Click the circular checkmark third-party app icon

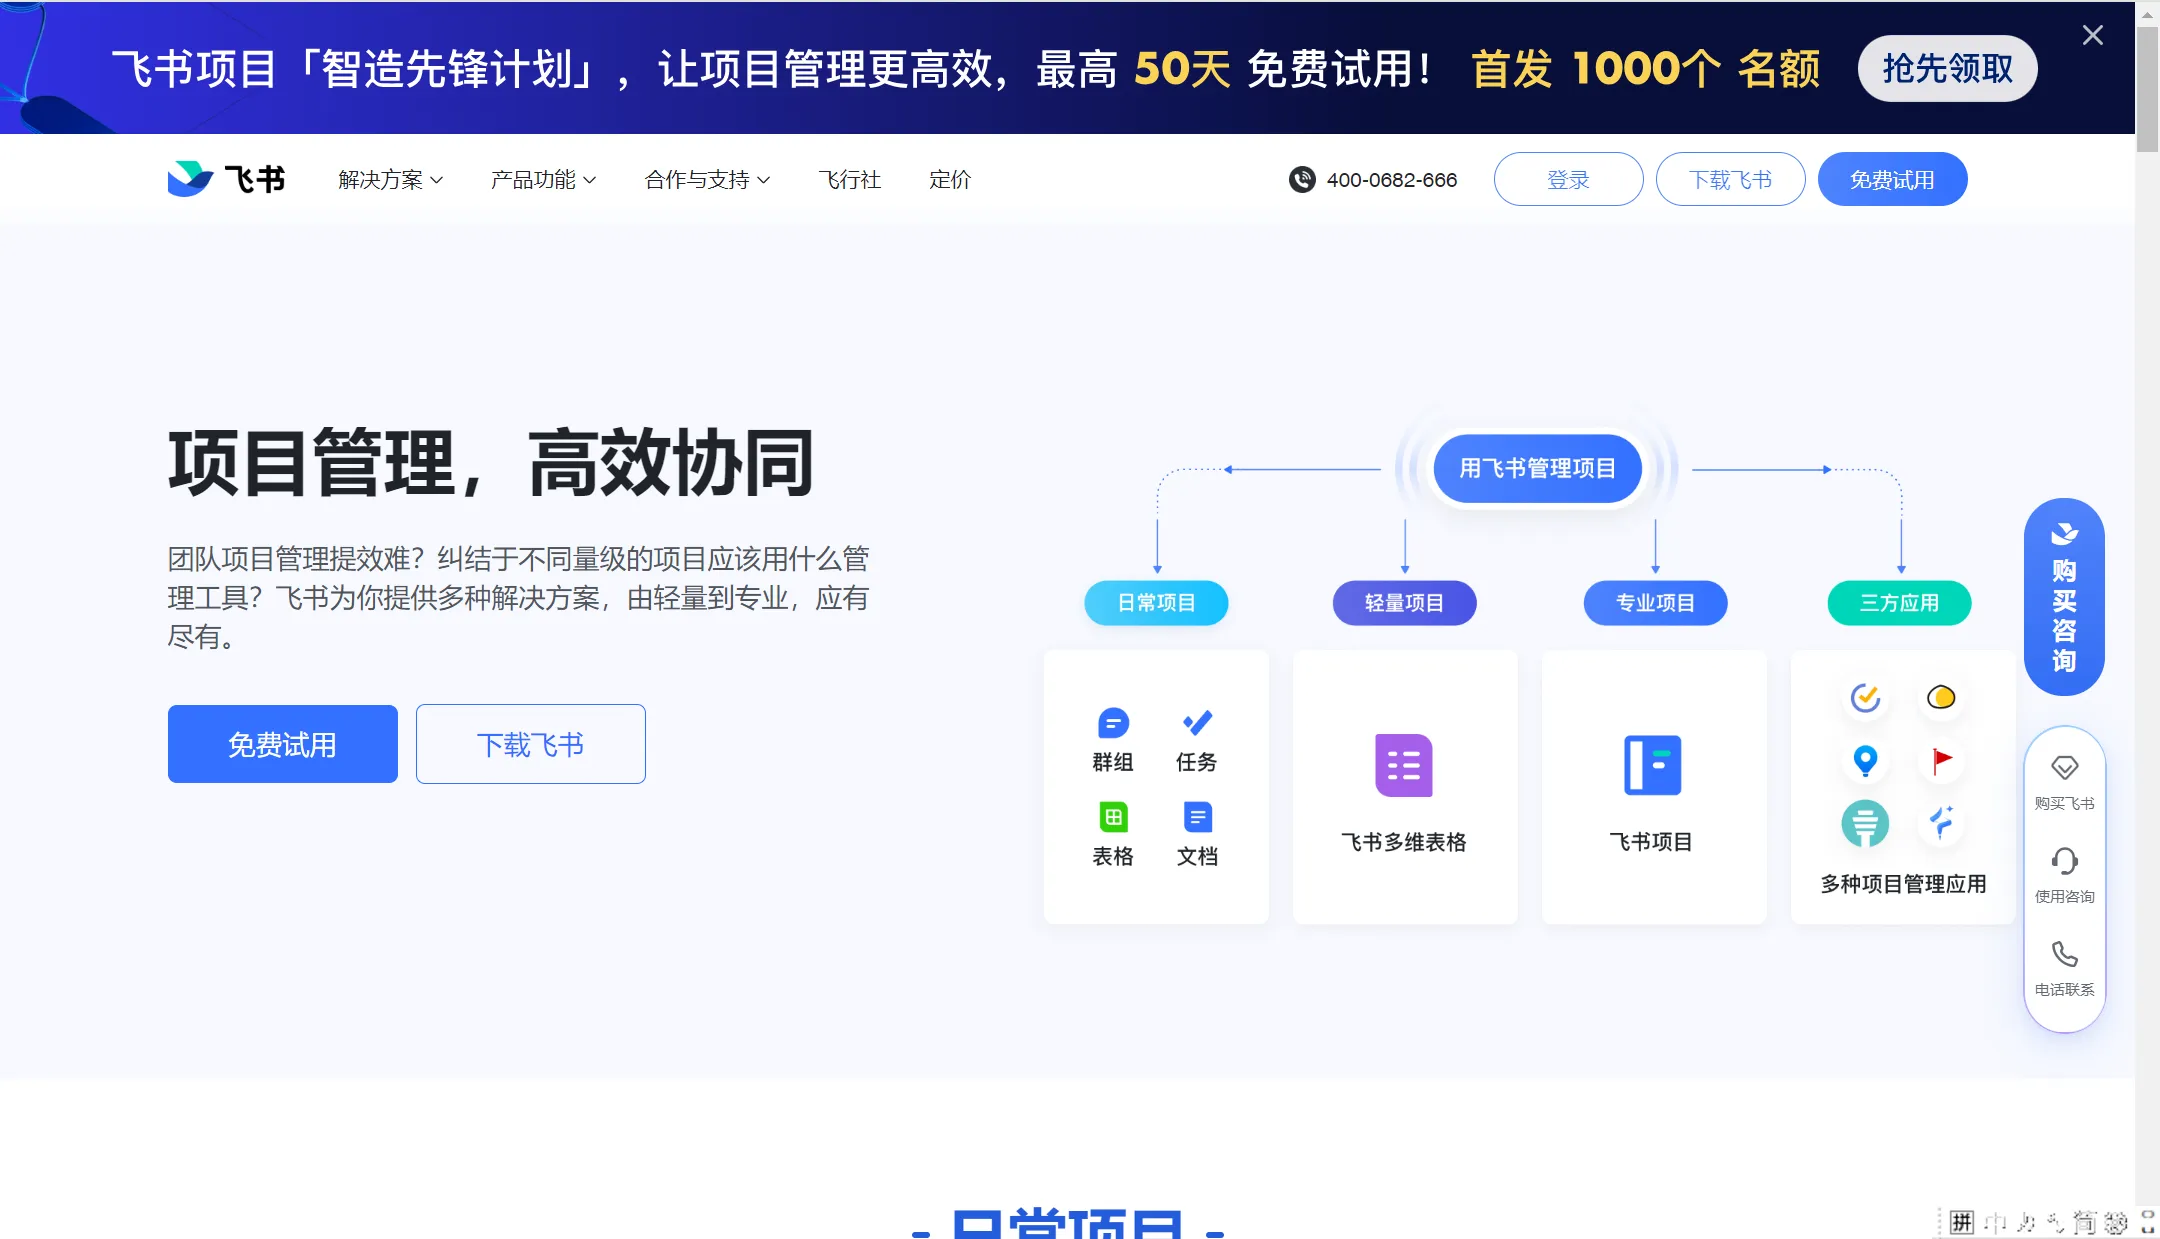1865,697
